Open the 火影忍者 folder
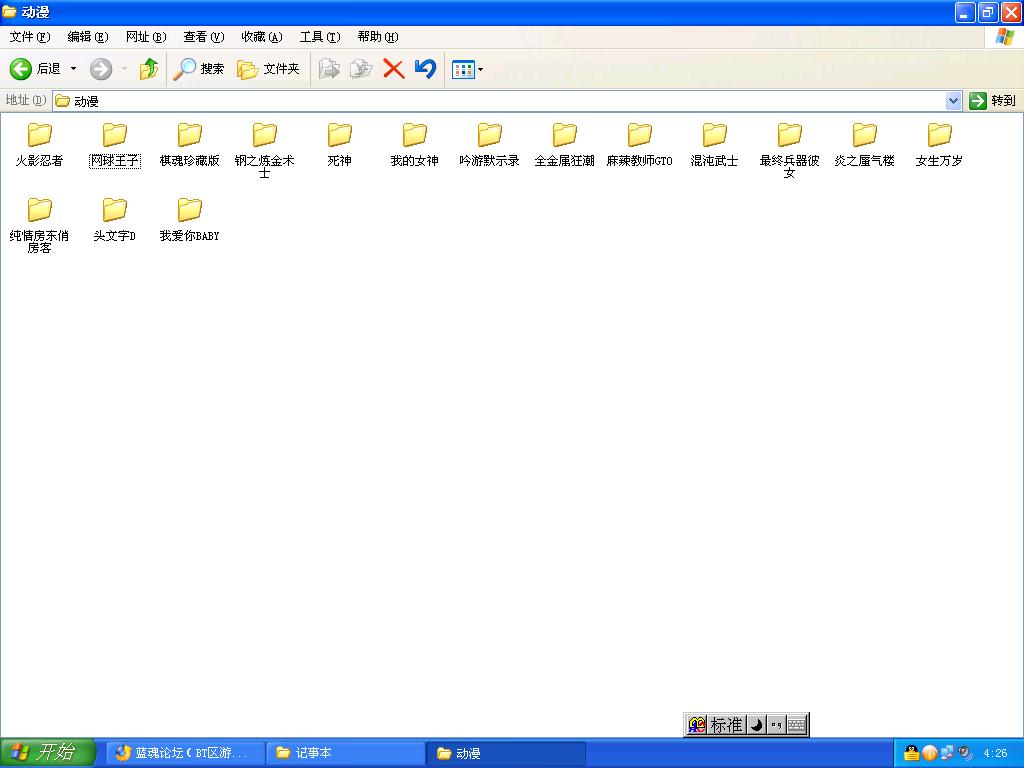The image size is (1024, 768). [39, 136]
